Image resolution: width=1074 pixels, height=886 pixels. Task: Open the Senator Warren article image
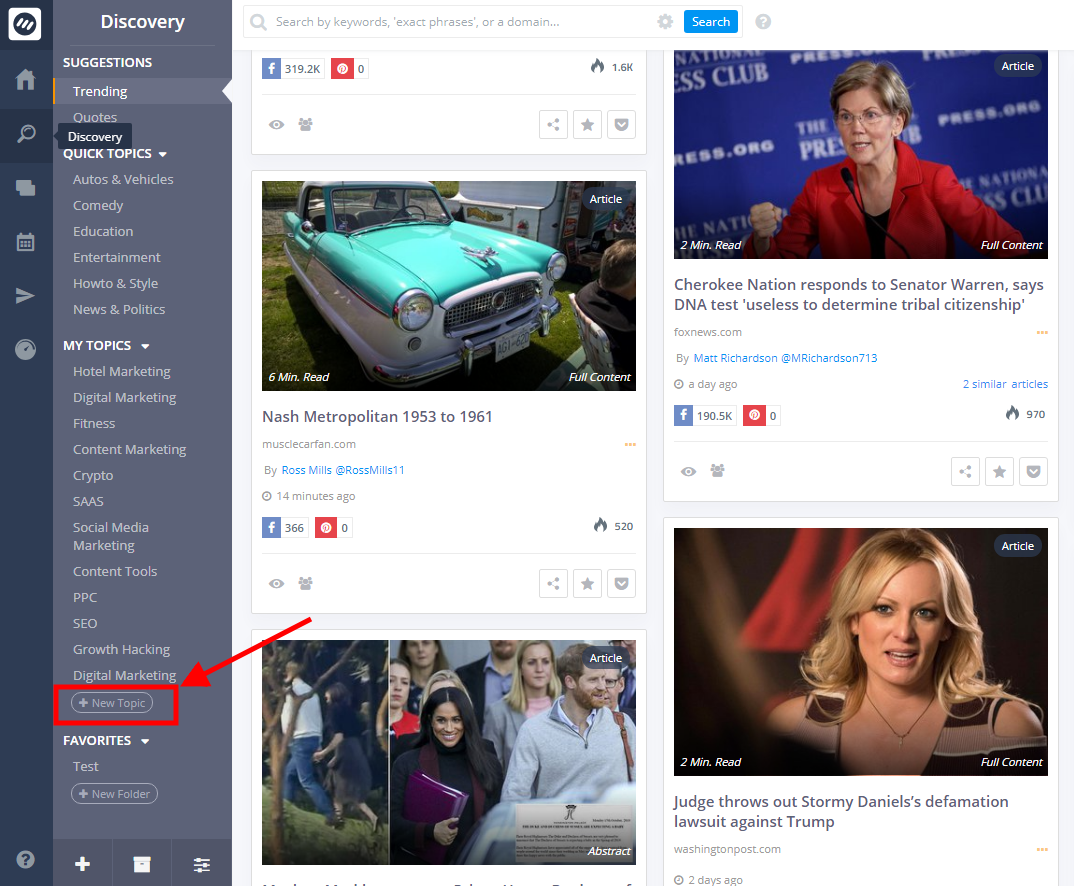coord(861,154)
